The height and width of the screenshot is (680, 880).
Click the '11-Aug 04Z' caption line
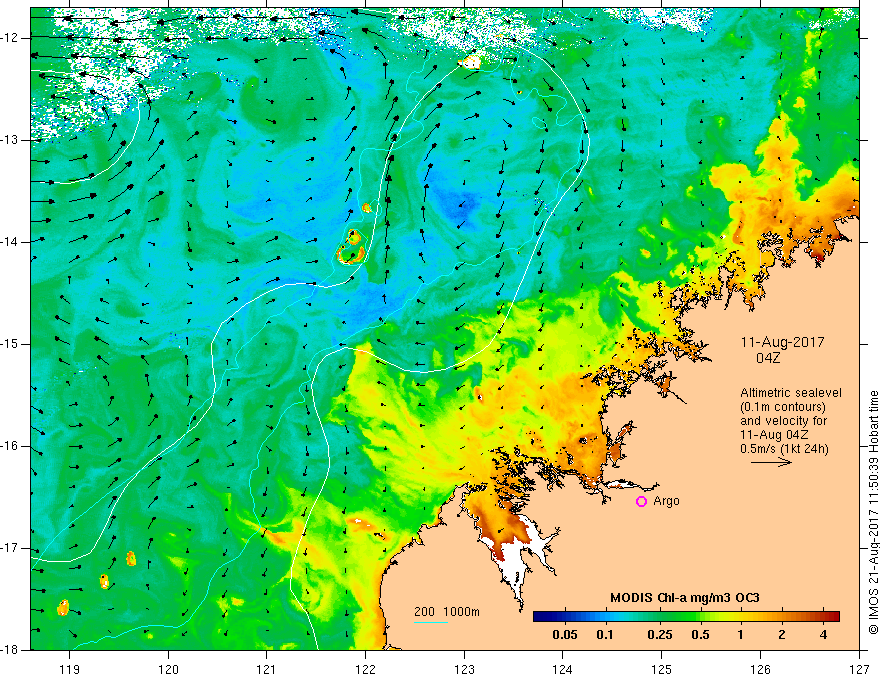(776, 435)
